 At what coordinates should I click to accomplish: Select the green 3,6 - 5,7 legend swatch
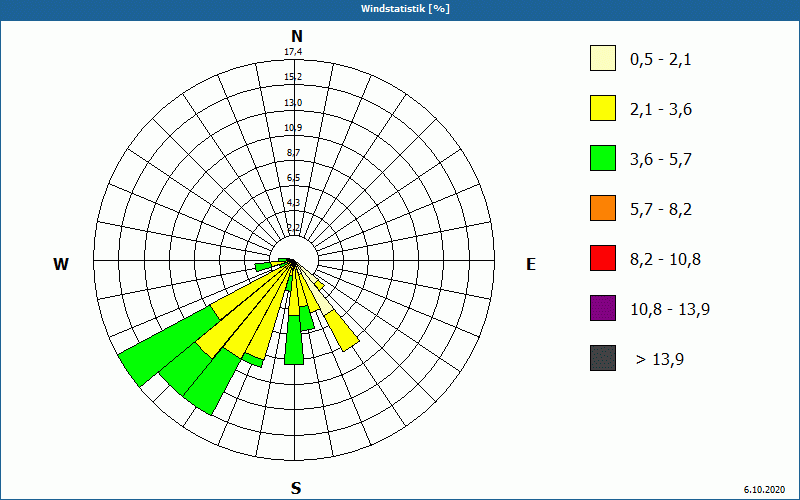point(603,158)
